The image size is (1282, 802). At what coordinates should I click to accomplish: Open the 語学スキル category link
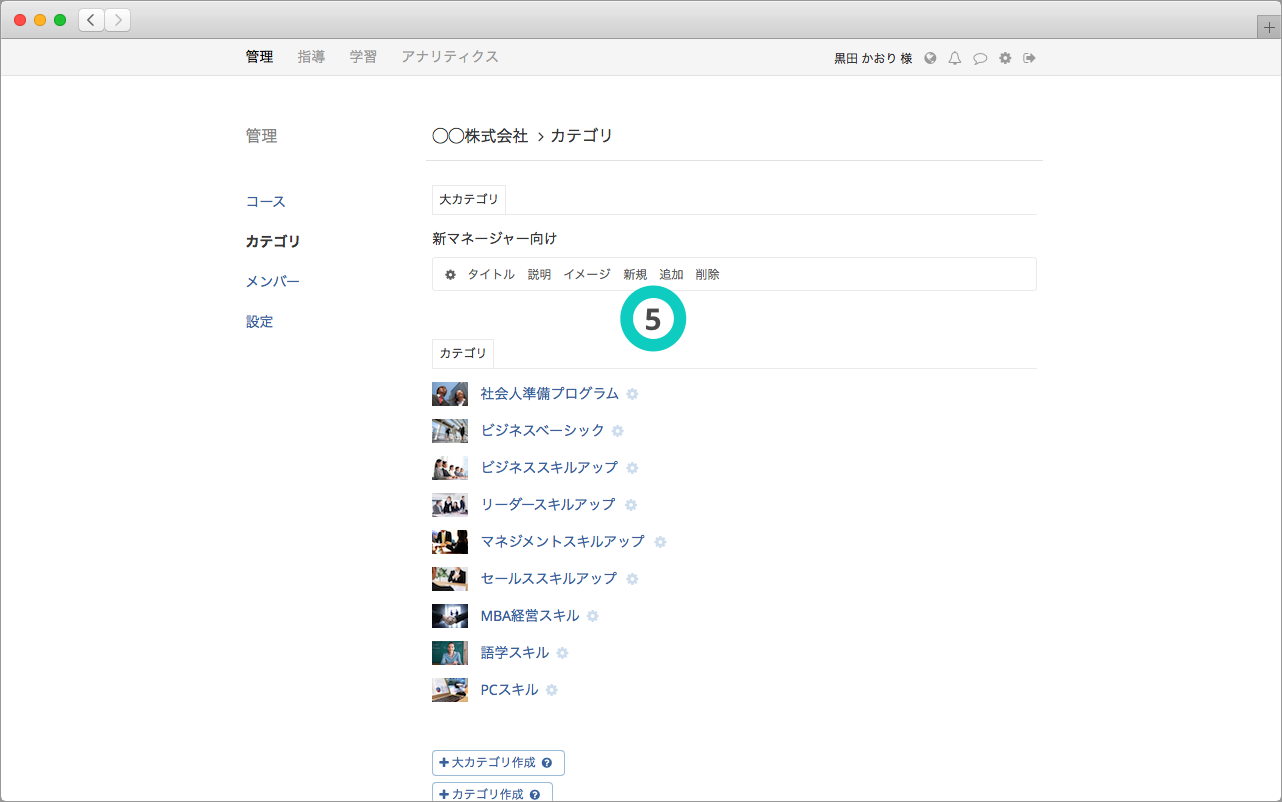(514, 653)
